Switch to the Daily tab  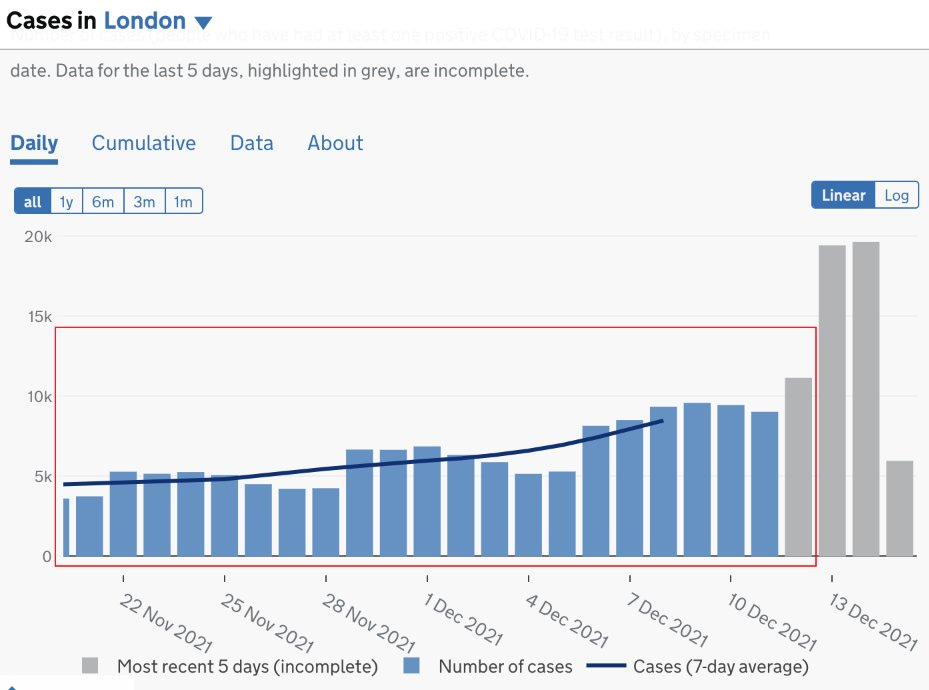tap(34, 143)
